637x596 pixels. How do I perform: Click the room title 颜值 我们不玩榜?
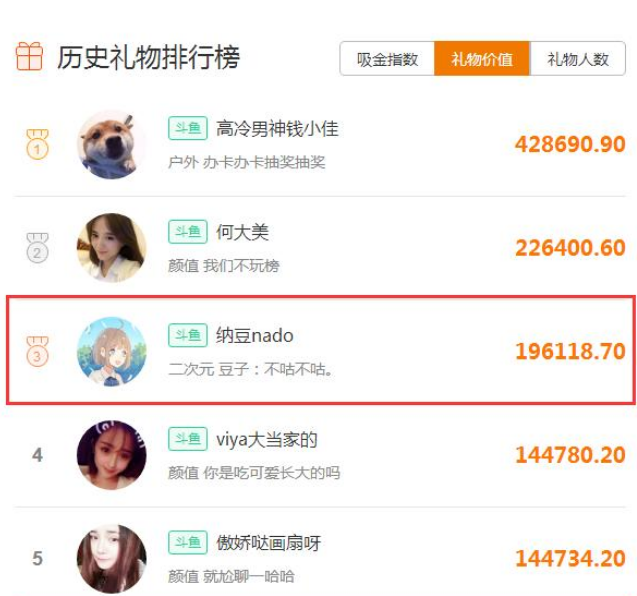223,266
